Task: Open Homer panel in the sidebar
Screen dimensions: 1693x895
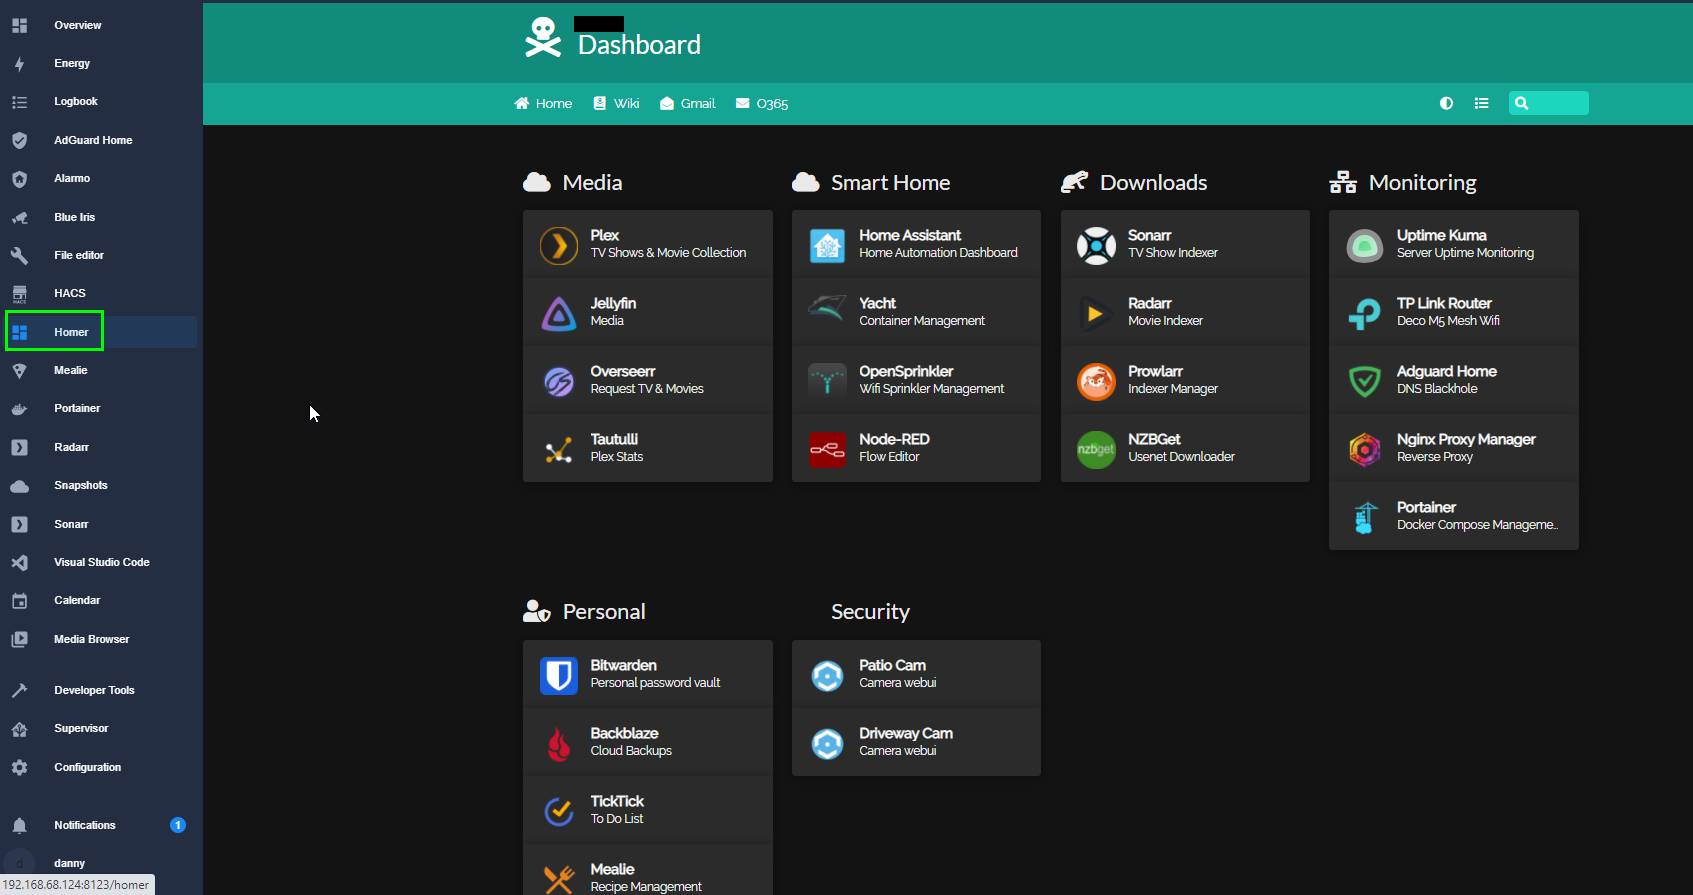Action: [100, 332]
